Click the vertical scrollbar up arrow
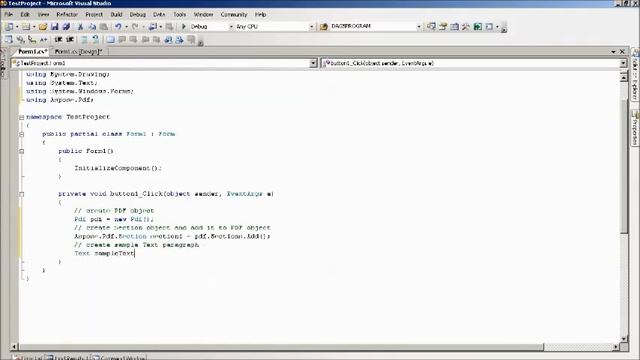This screenshot has height=360, width=640. click(x=623, y=77)
